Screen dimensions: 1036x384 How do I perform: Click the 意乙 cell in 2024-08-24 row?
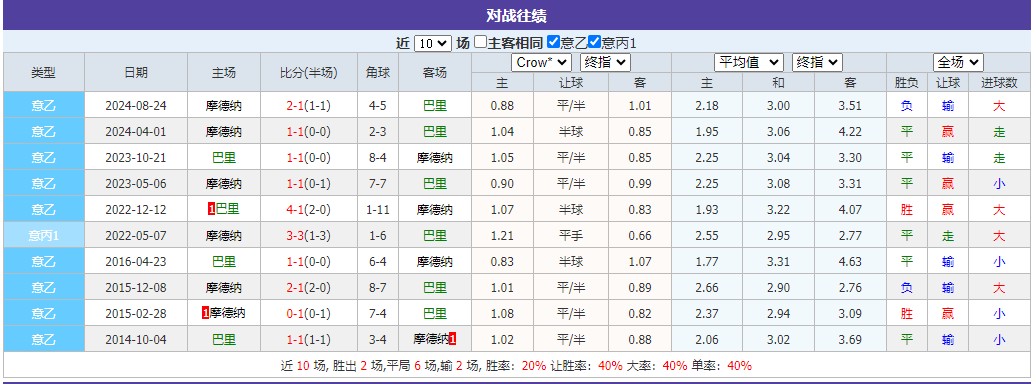44,106
